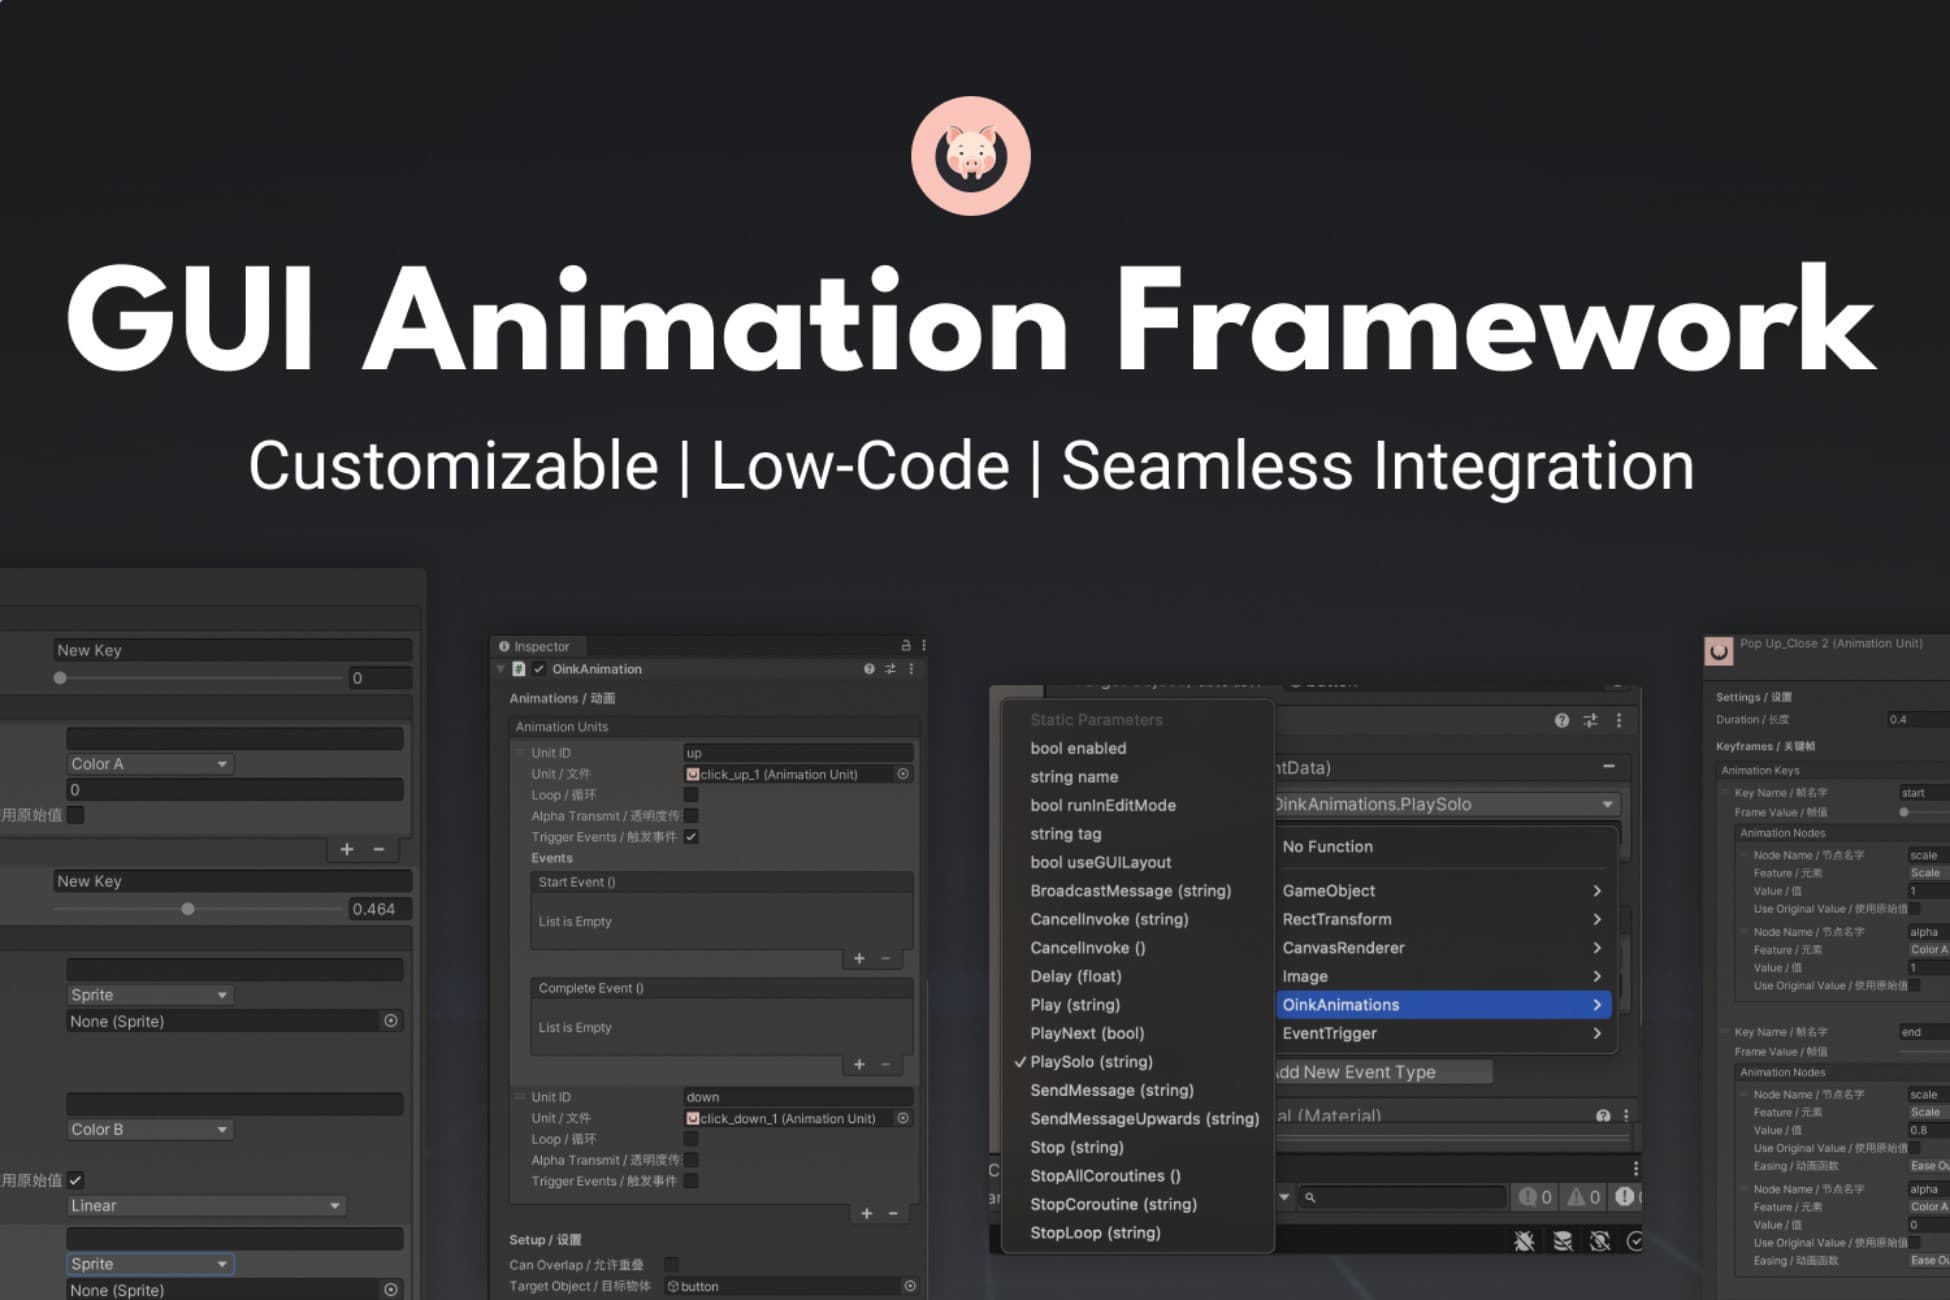Remove selected Animation Unit with minus

click(893, 1213)
